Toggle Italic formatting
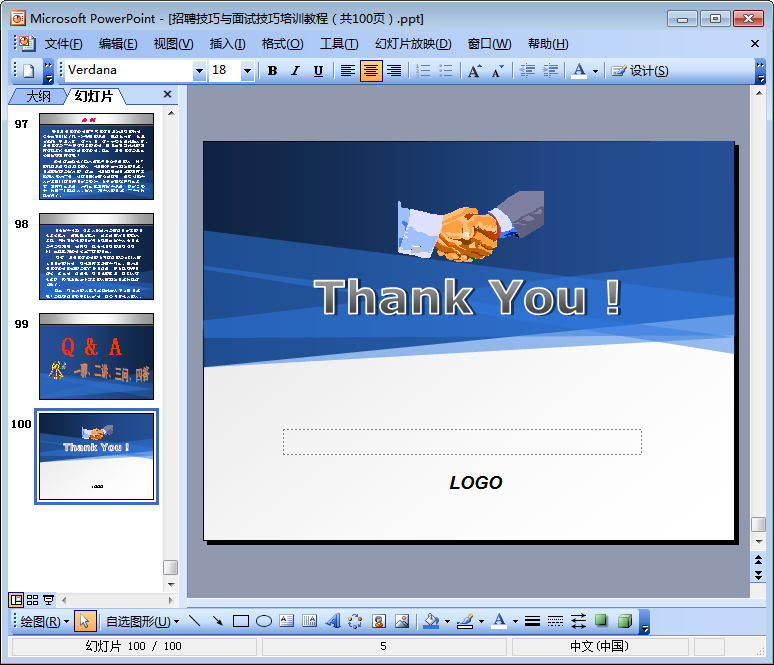Viewport: 774px width, 665px height. point(295,71)
